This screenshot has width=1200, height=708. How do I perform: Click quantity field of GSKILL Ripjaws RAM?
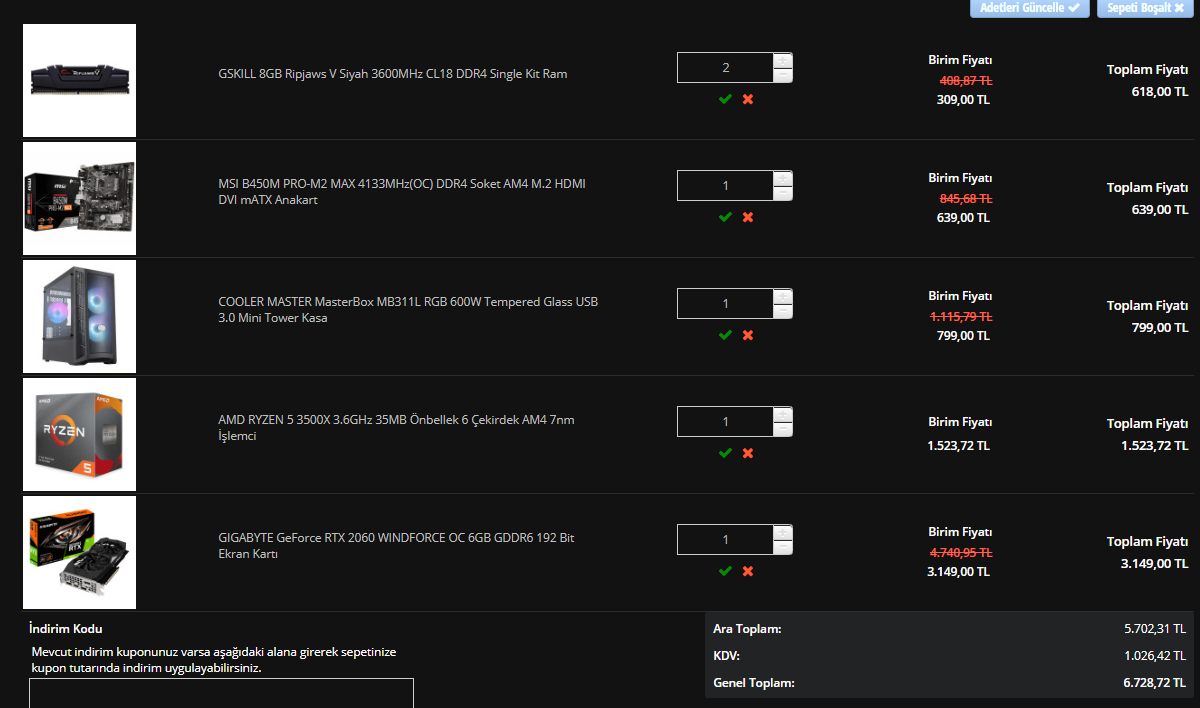(x=725, y=68)
